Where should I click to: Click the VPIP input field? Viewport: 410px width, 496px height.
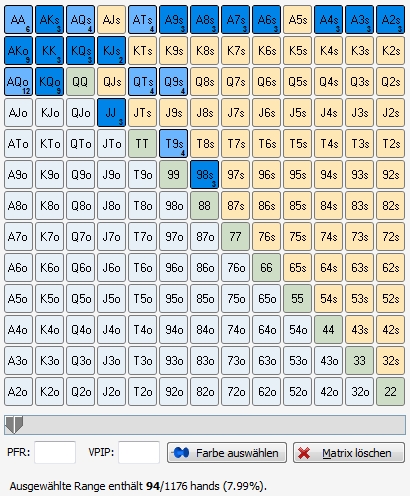[139, 452]
